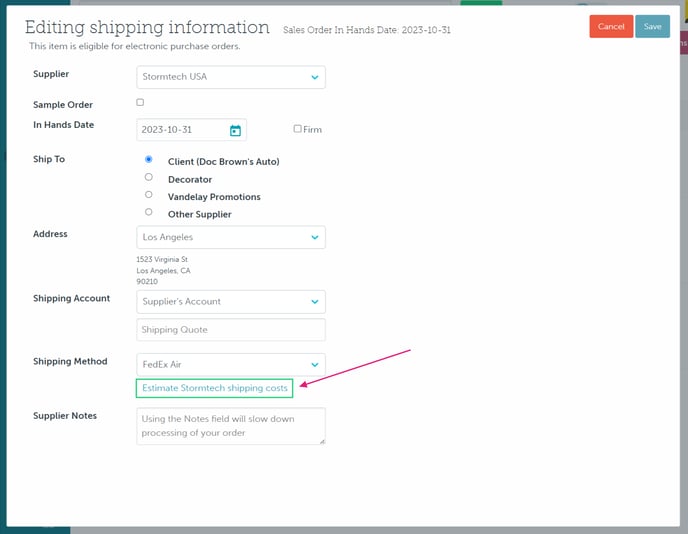688x534 pixels.
Task: Select Client (Doc Brown's Auto) radio option
Action: click(149, 159)
